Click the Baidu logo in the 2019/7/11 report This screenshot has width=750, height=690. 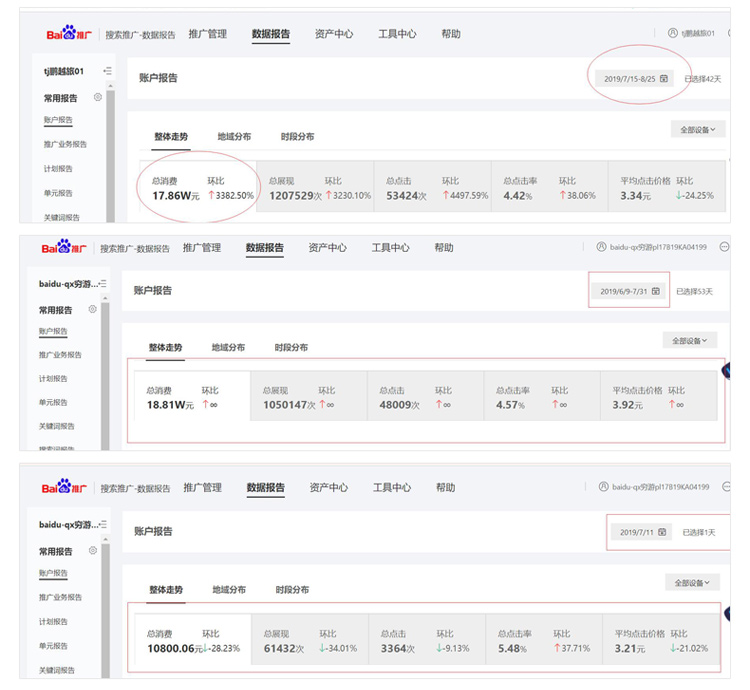pyautogui.click(x=64, y=487)
